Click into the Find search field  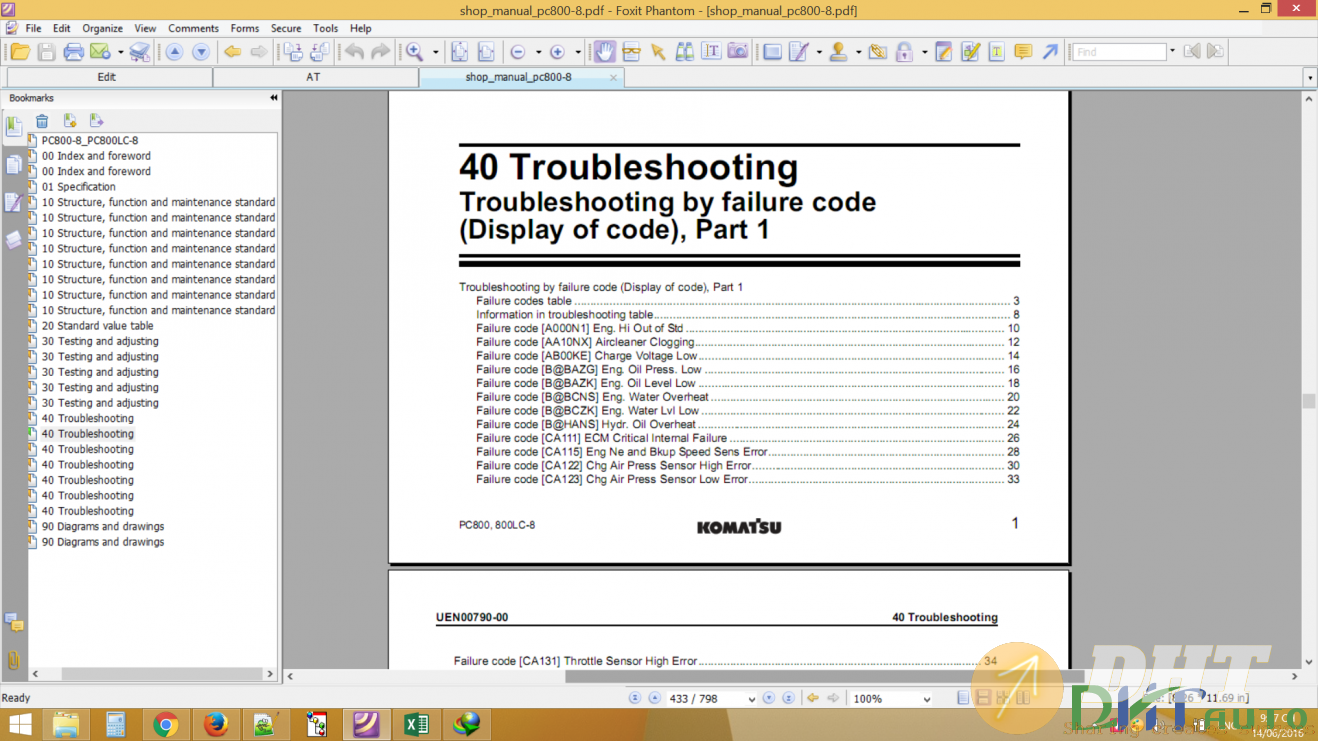click(1120, 52)
